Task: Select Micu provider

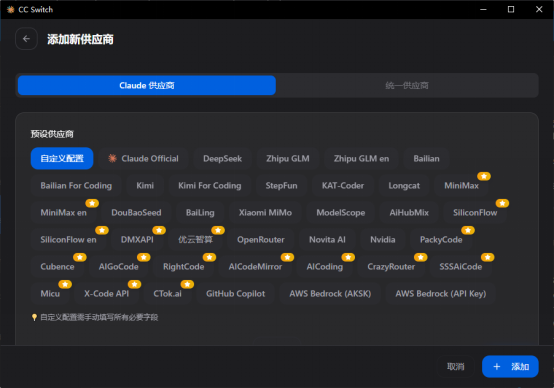Action: point(50,294)
